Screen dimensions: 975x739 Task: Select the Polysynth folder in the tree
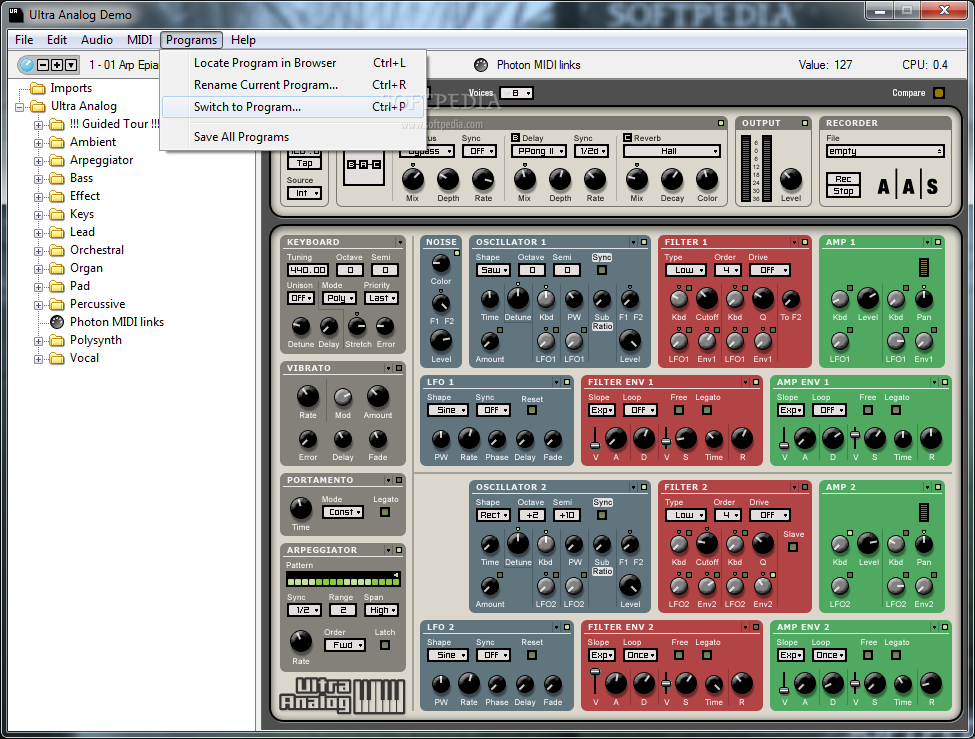96,340
